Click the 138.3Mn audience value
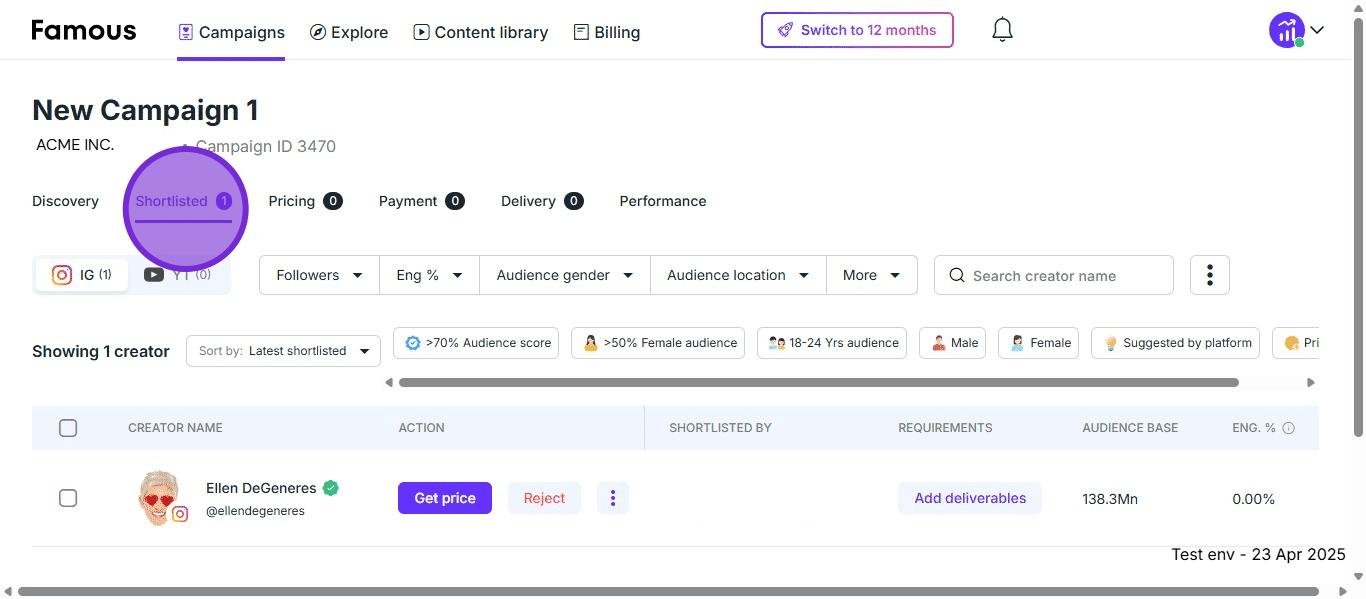The height and width of the screenshot is (599, 1366). pyautogui.click(x=1110, y=499)
